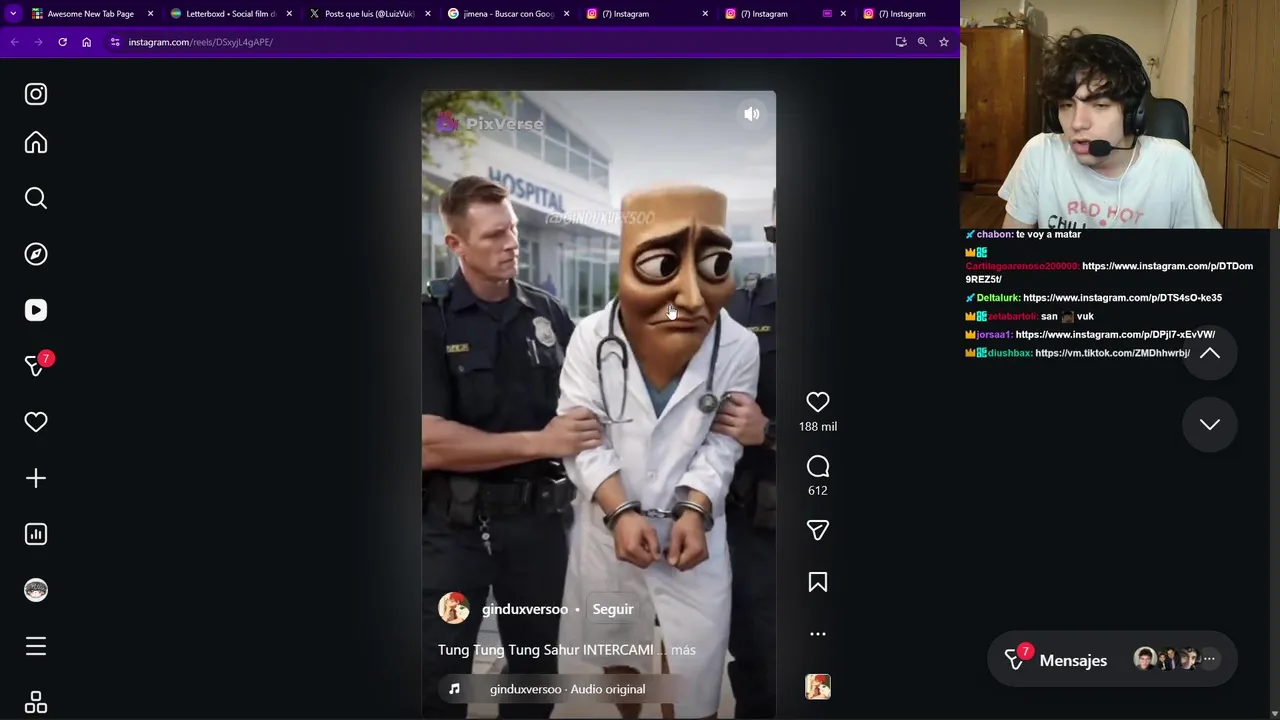
Task: Click the '188 mil' likes count
Action: (x=818, y=427)
